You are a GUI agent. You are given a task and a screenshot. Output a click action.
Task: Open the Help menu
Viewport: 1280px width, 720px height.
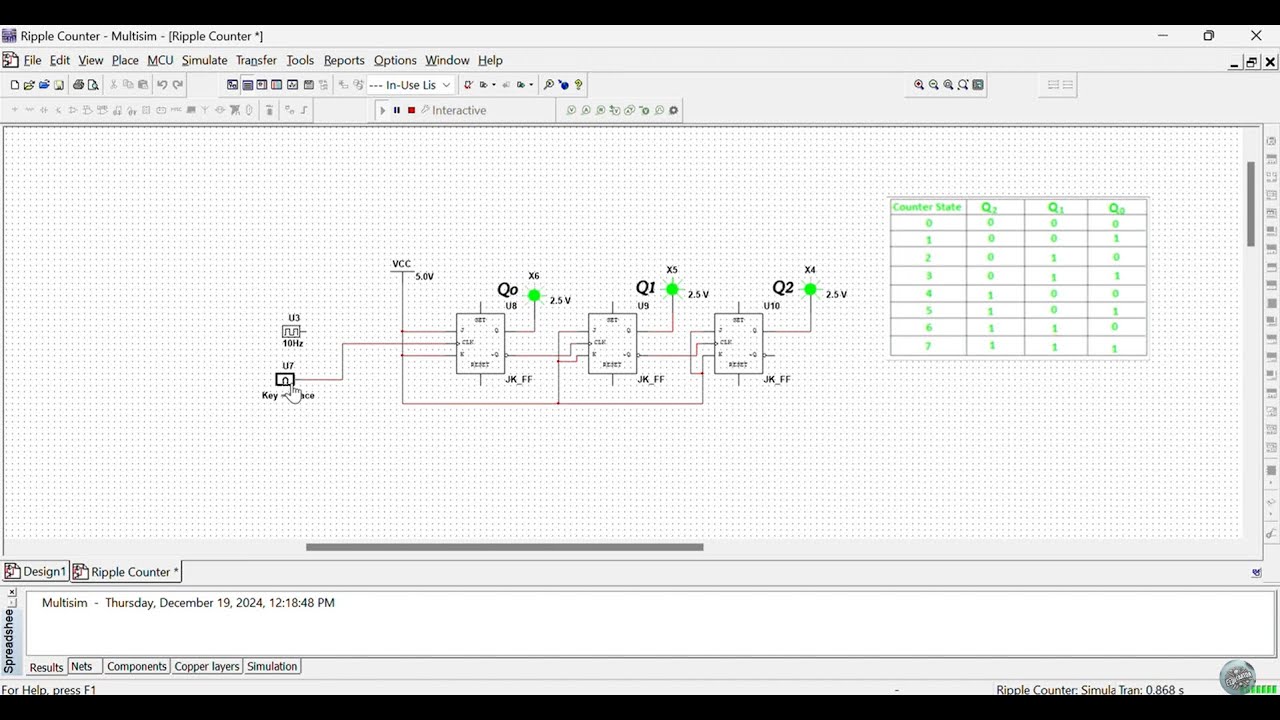(x=490, y=60)
